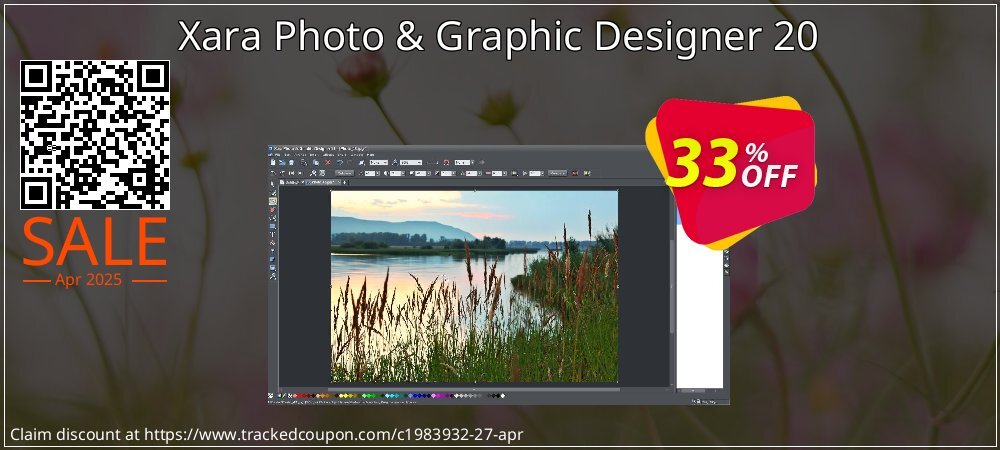Pick the orange color swatch in the color line
The image size is (1000, 450).
[x=323, y=396]
